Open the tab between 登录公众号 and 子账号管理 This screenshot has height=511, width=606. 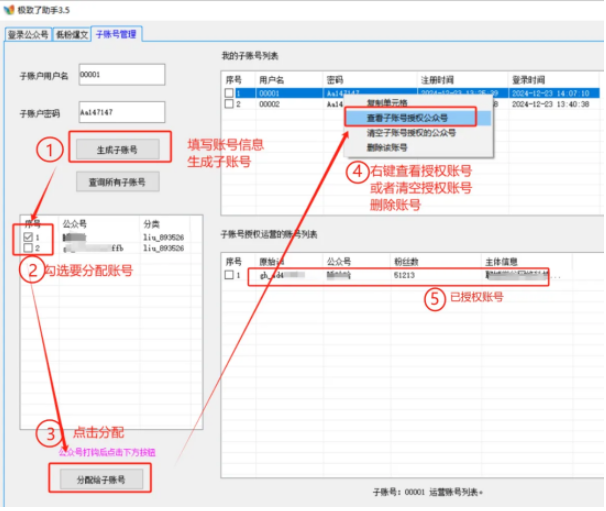coord(71,34)
